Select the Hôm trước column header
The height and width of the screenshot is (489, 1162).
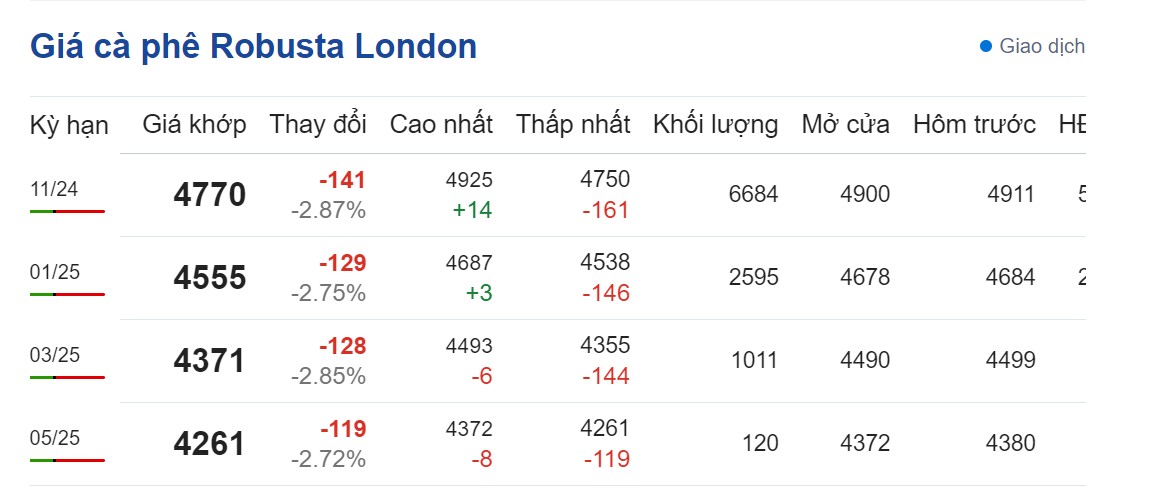pyautogui.click(x=974, y=125)
